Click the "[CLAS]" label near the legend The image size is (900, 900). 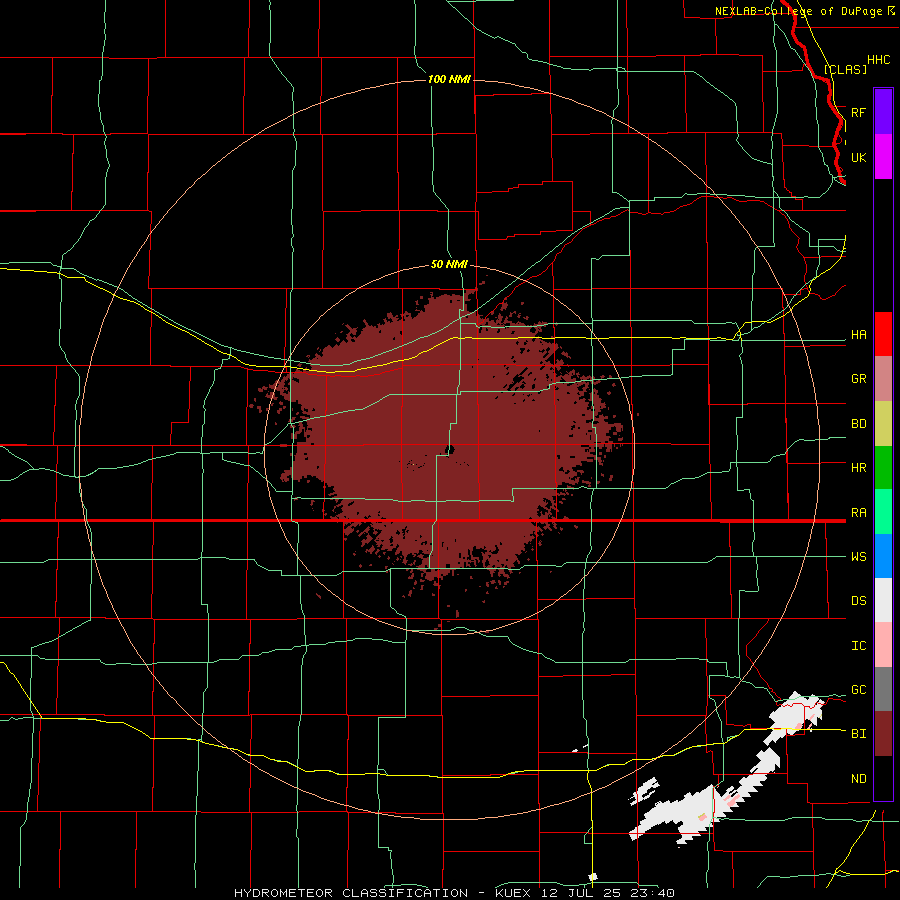[845, 69]
